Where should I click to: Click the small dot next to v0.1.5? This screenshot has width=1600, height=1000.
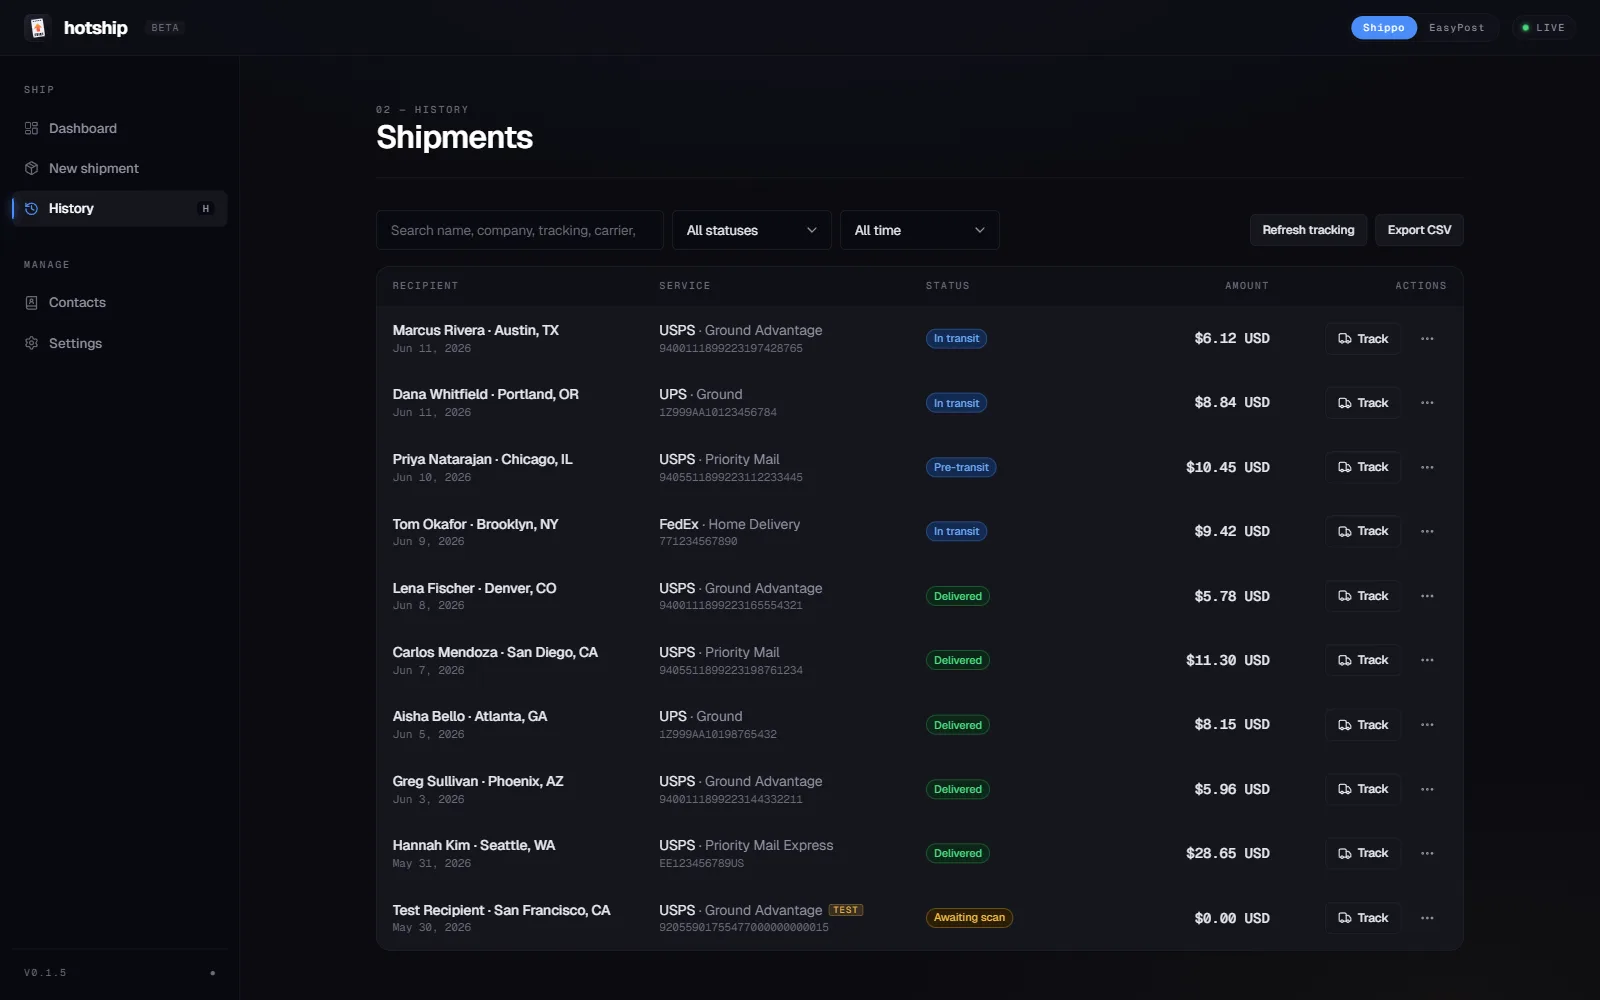[x=212, y=973]
